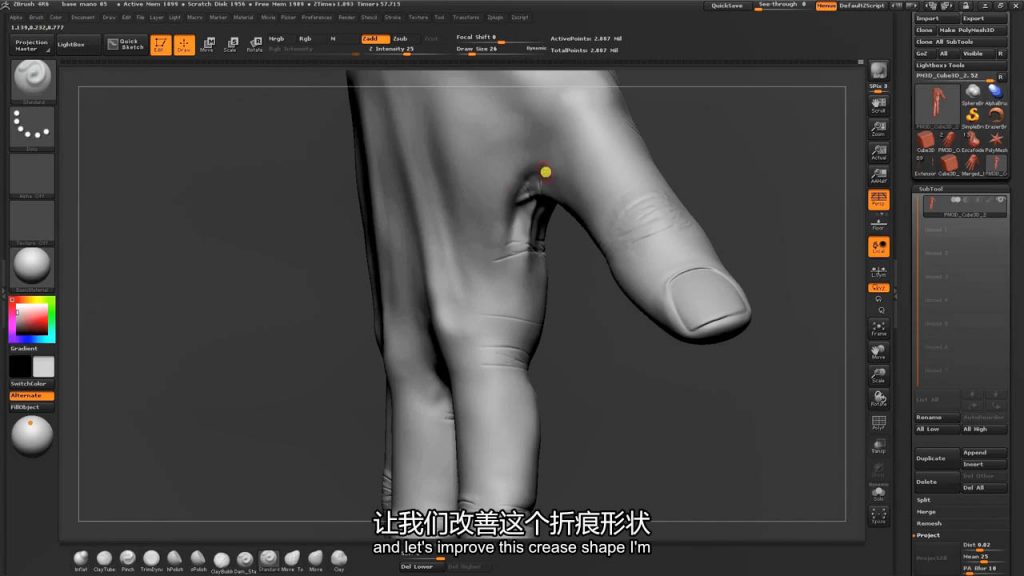The height and width of the screenshot is (576, 1024).
Task: Pick a color in the color picker square
Action: pos(31,319)
